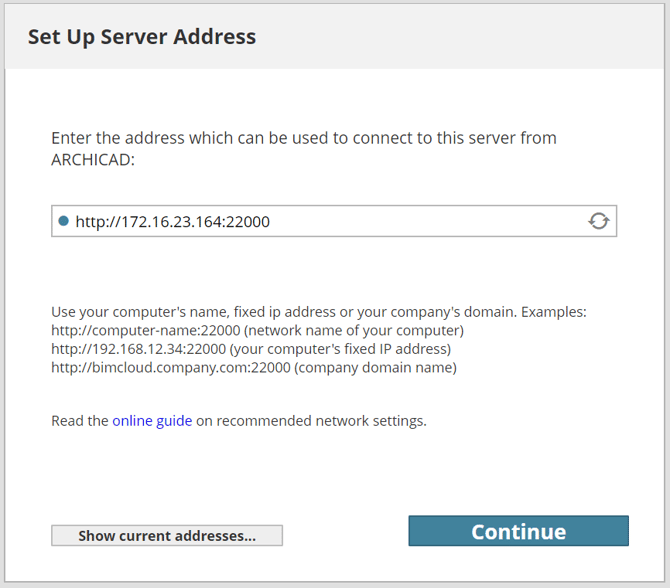Select the http://bimcloud.company.com:22000 example text
This screenshot has height=588, width=670.
click(x=170, y=368)
